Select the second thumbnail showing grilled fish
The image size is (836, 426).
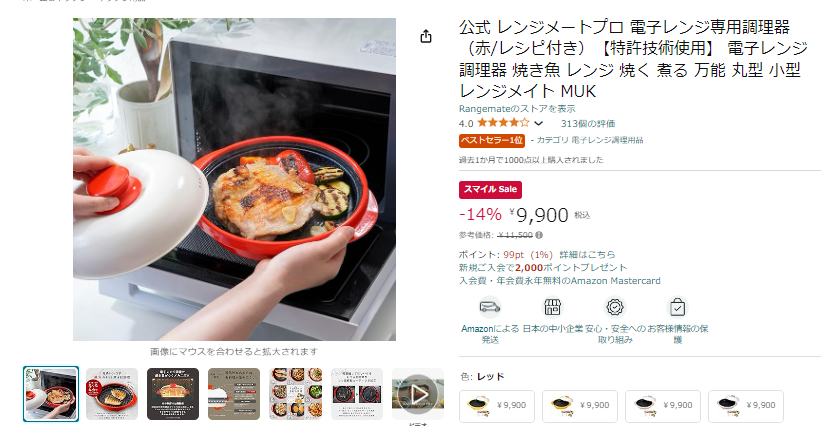coord(112,393)
